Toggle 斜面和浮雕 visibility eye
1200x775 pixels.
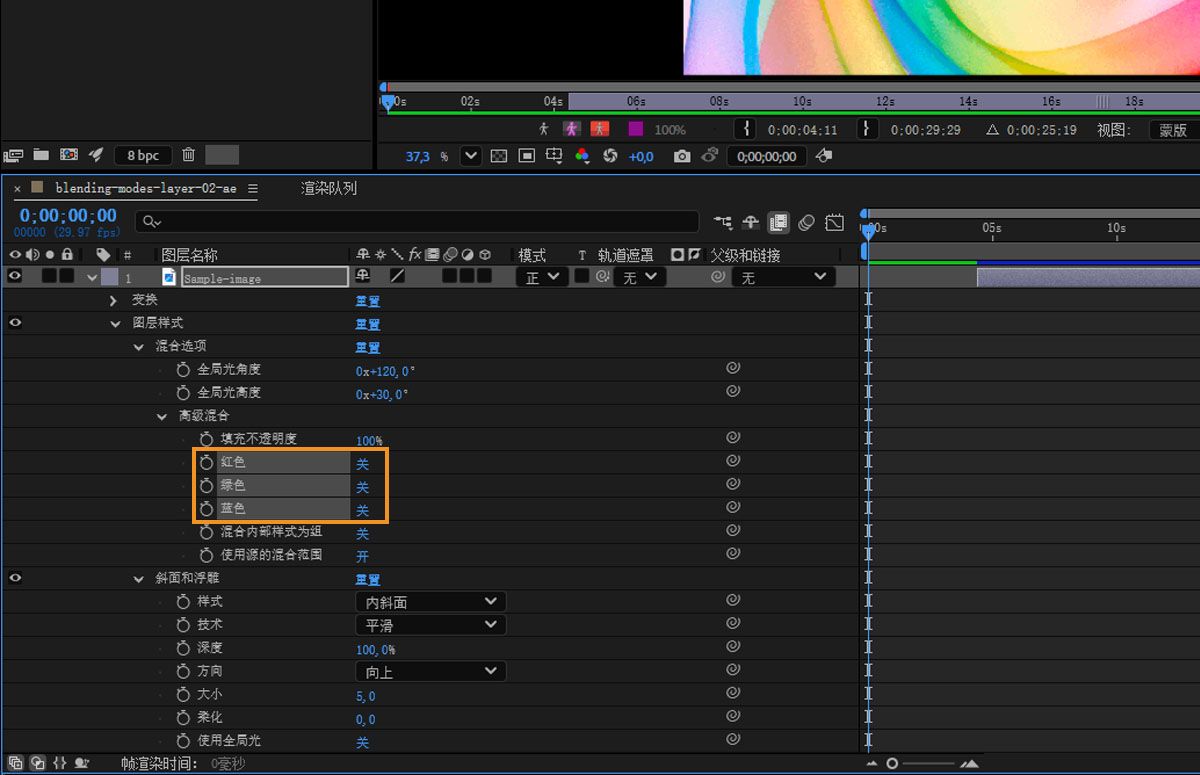point(15,577)
